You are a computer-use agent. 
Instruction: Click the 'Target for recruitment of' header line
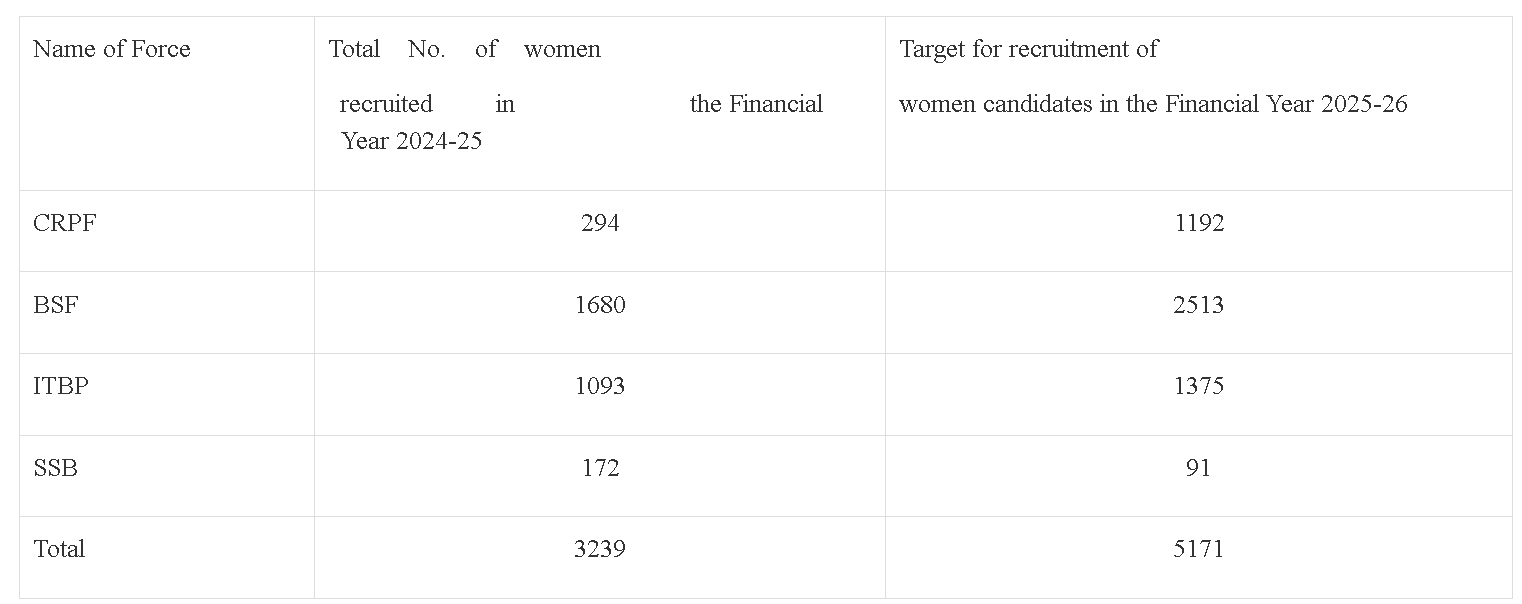coord(1028,49)
